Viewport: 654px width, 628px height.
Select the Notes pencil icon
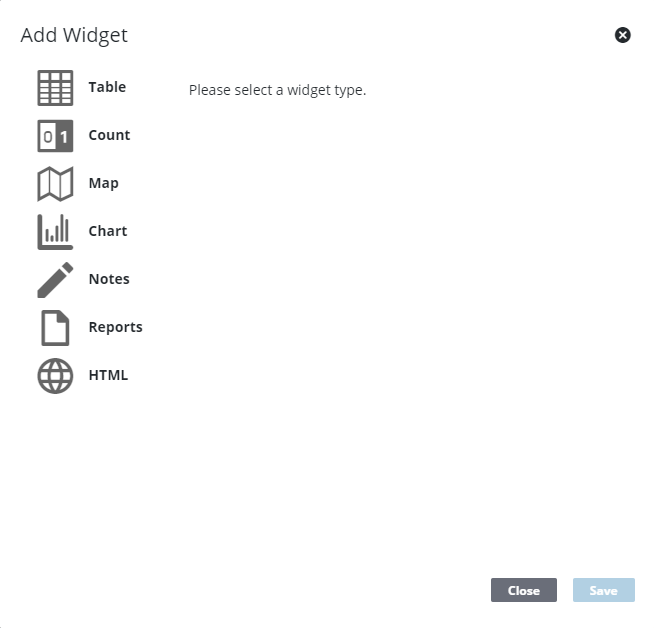point(55,280)
